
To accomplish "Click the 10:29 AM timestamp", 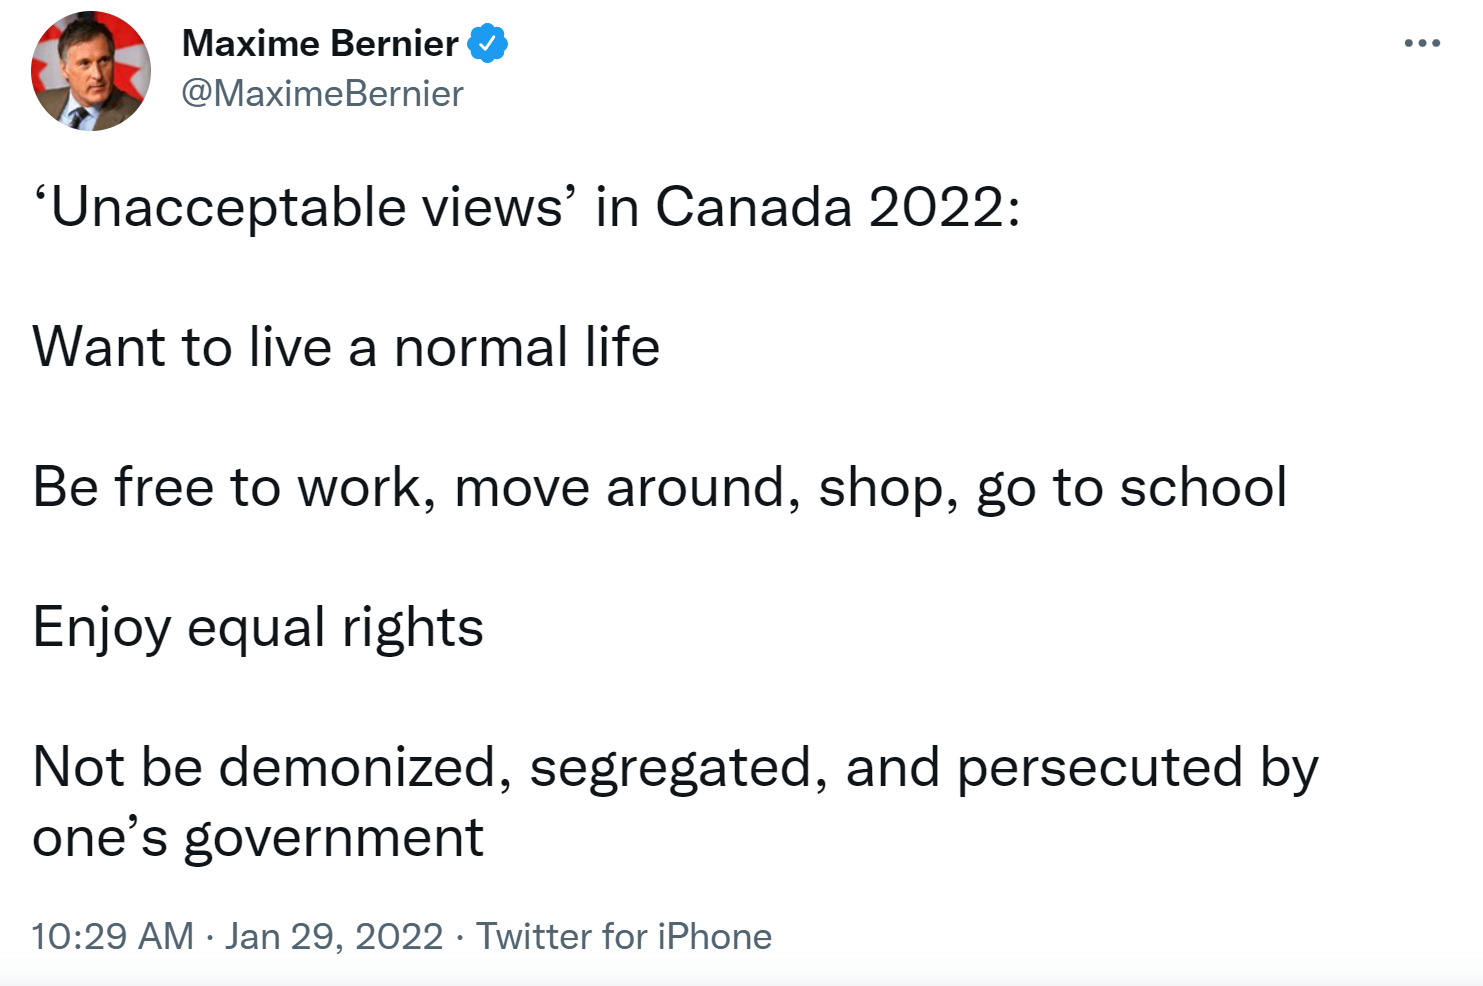I will (112, 937).
